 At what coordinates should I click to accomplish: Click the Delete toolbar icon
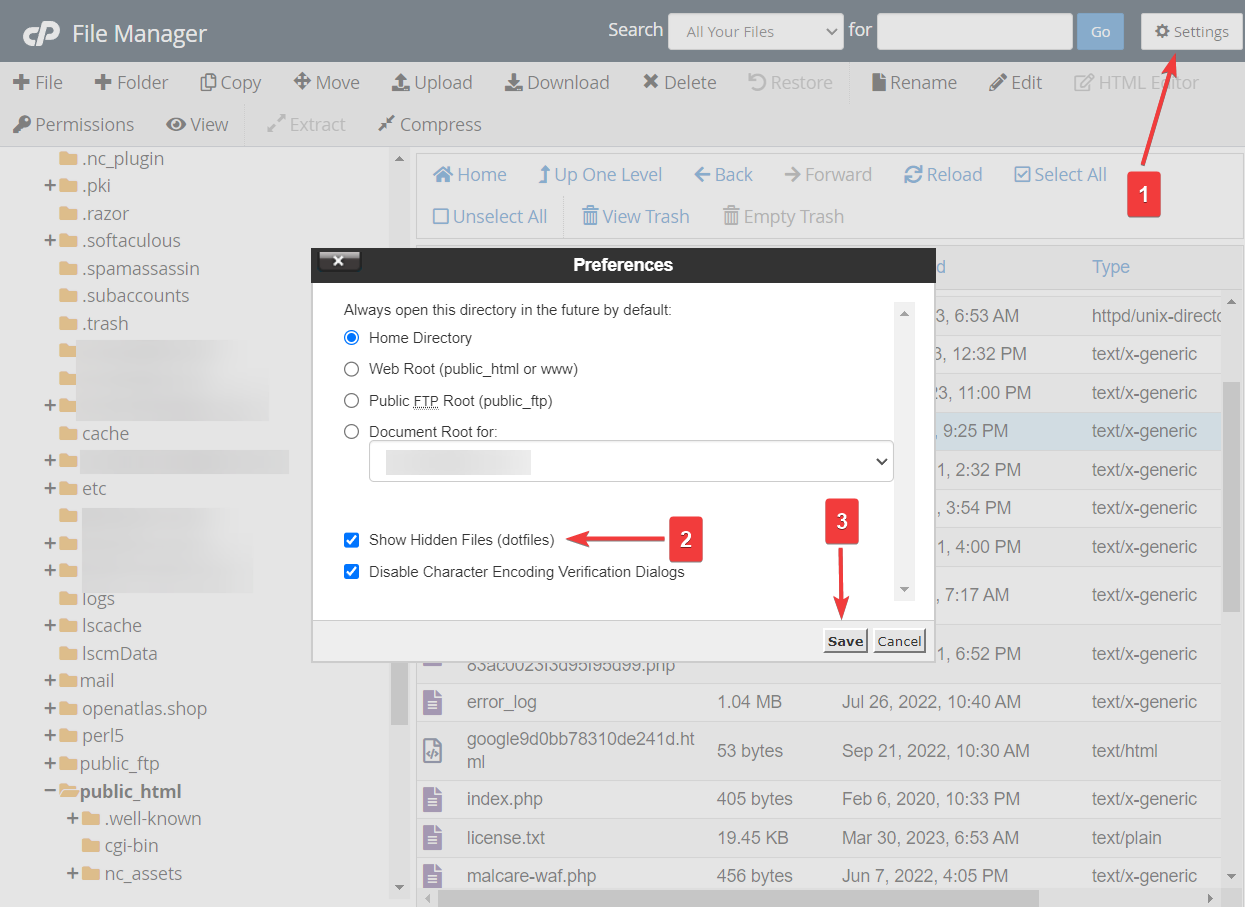pos(679,82)
